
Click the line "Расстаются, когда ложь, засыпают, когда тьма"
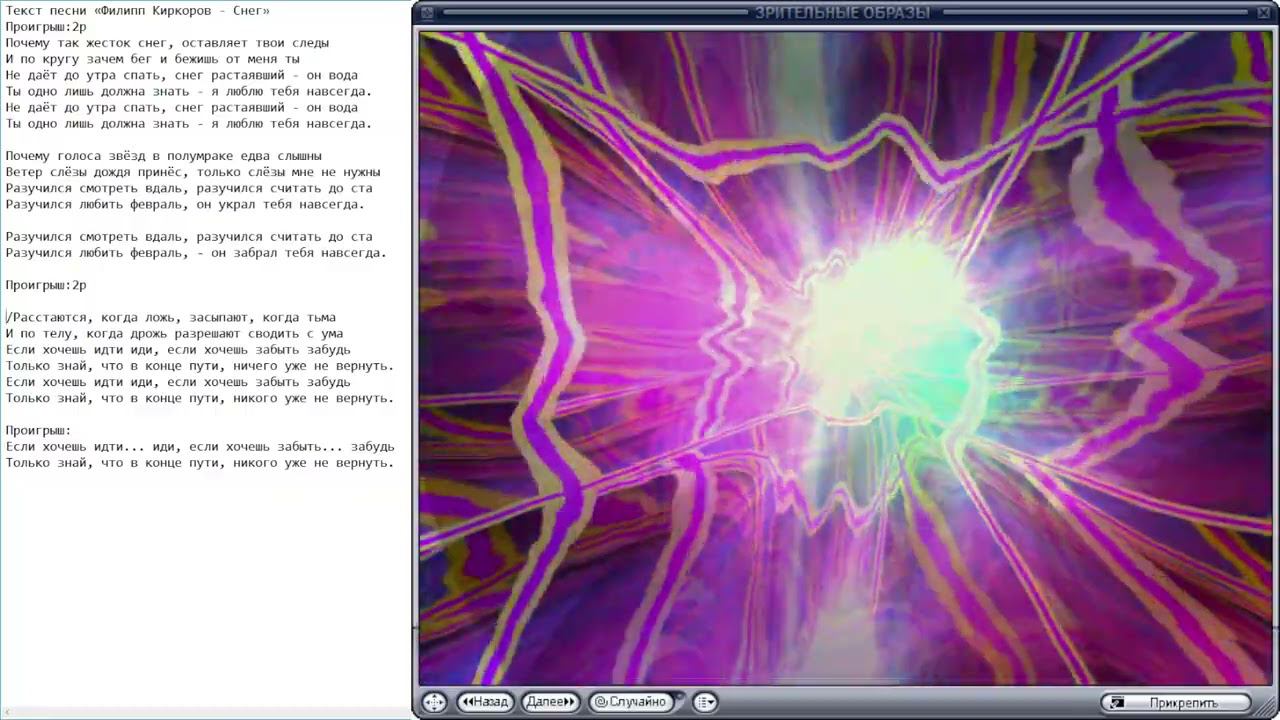click(171, 317)
